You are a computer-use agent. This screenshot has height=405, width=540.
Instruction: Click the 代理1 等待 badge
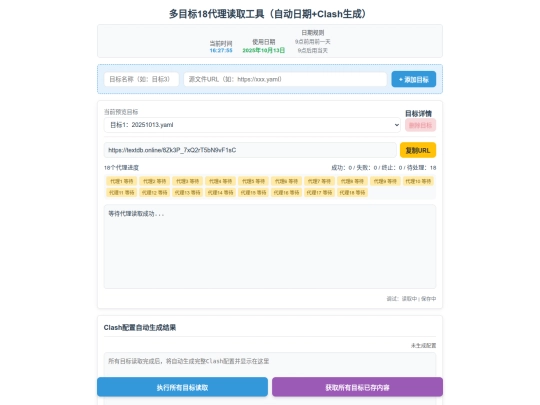tap(122, 181)
